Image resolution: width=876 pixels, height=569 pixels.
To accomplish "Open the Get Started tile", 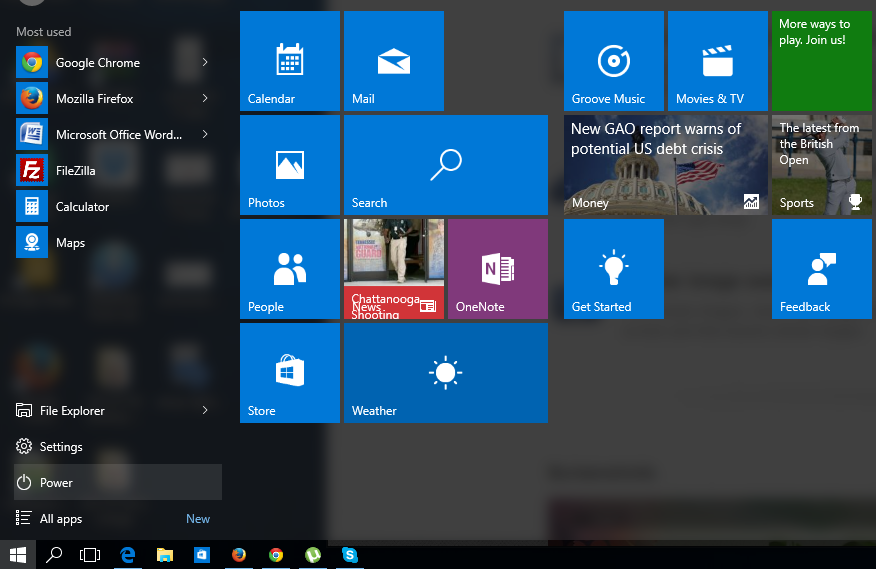I will (614, 269).
